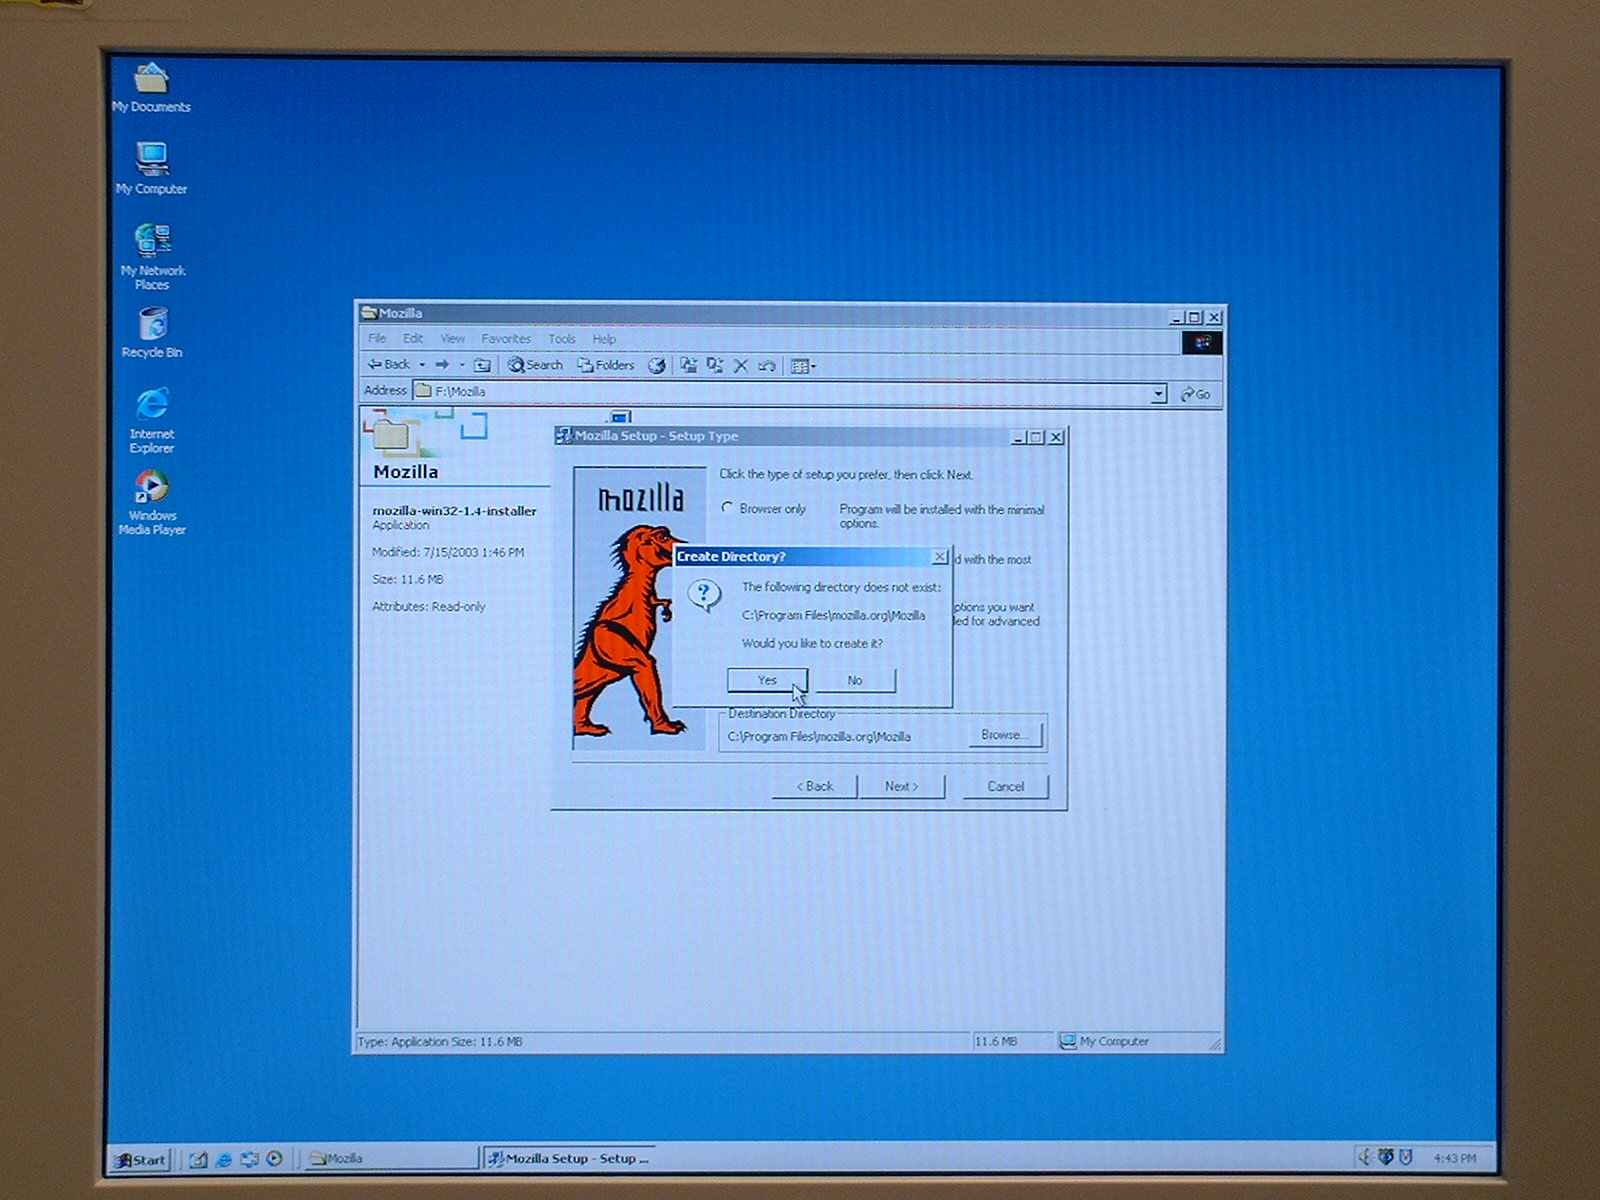Screen dimensions: 1600x1200
Task: Click the Undo icon in Explorer toolbar
Action: coord(767,366)
